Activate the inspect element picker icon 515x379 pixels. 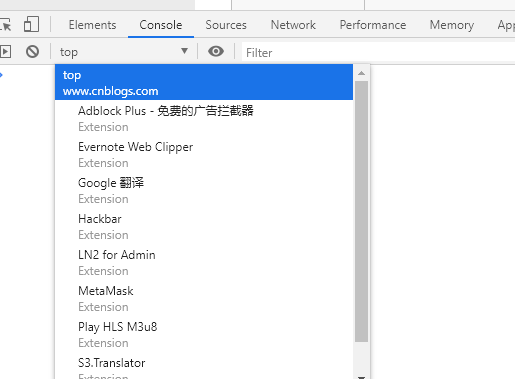point(5,25)
